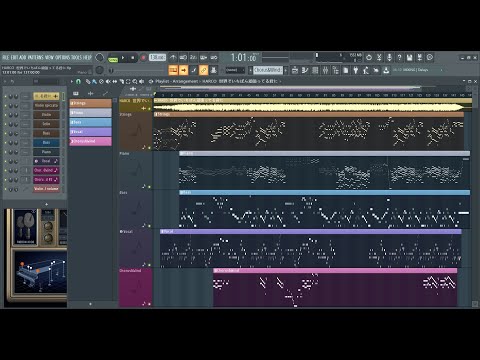Open the piano roll icon
The width and height of the screenshot is (480, 360).
tap(305, 70)
